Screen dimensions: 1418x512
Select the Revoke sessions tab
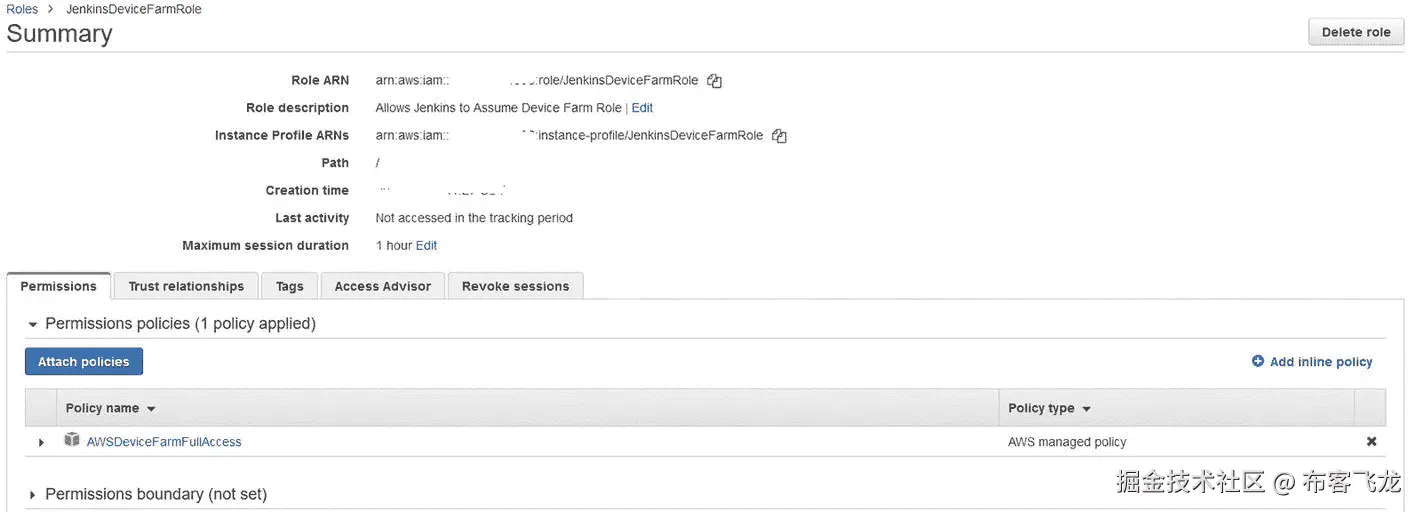pyautogui.click(x=515, y=286)
